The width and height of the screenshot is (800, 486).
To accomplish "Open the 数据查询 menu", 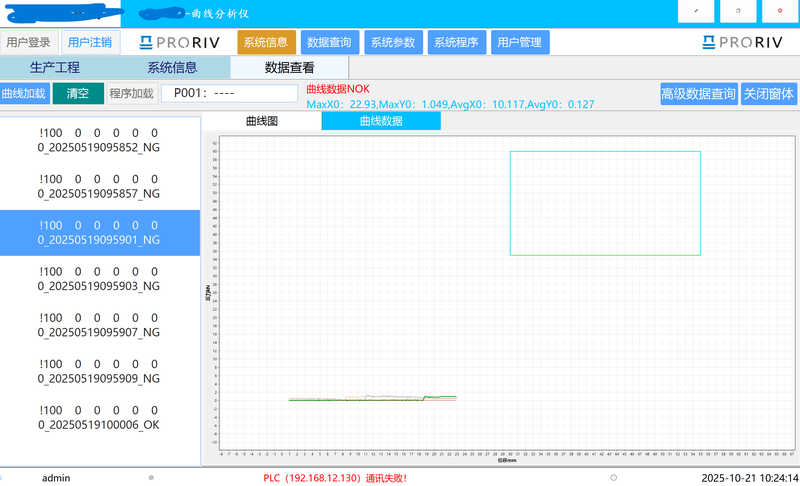I will pos(329,42).
